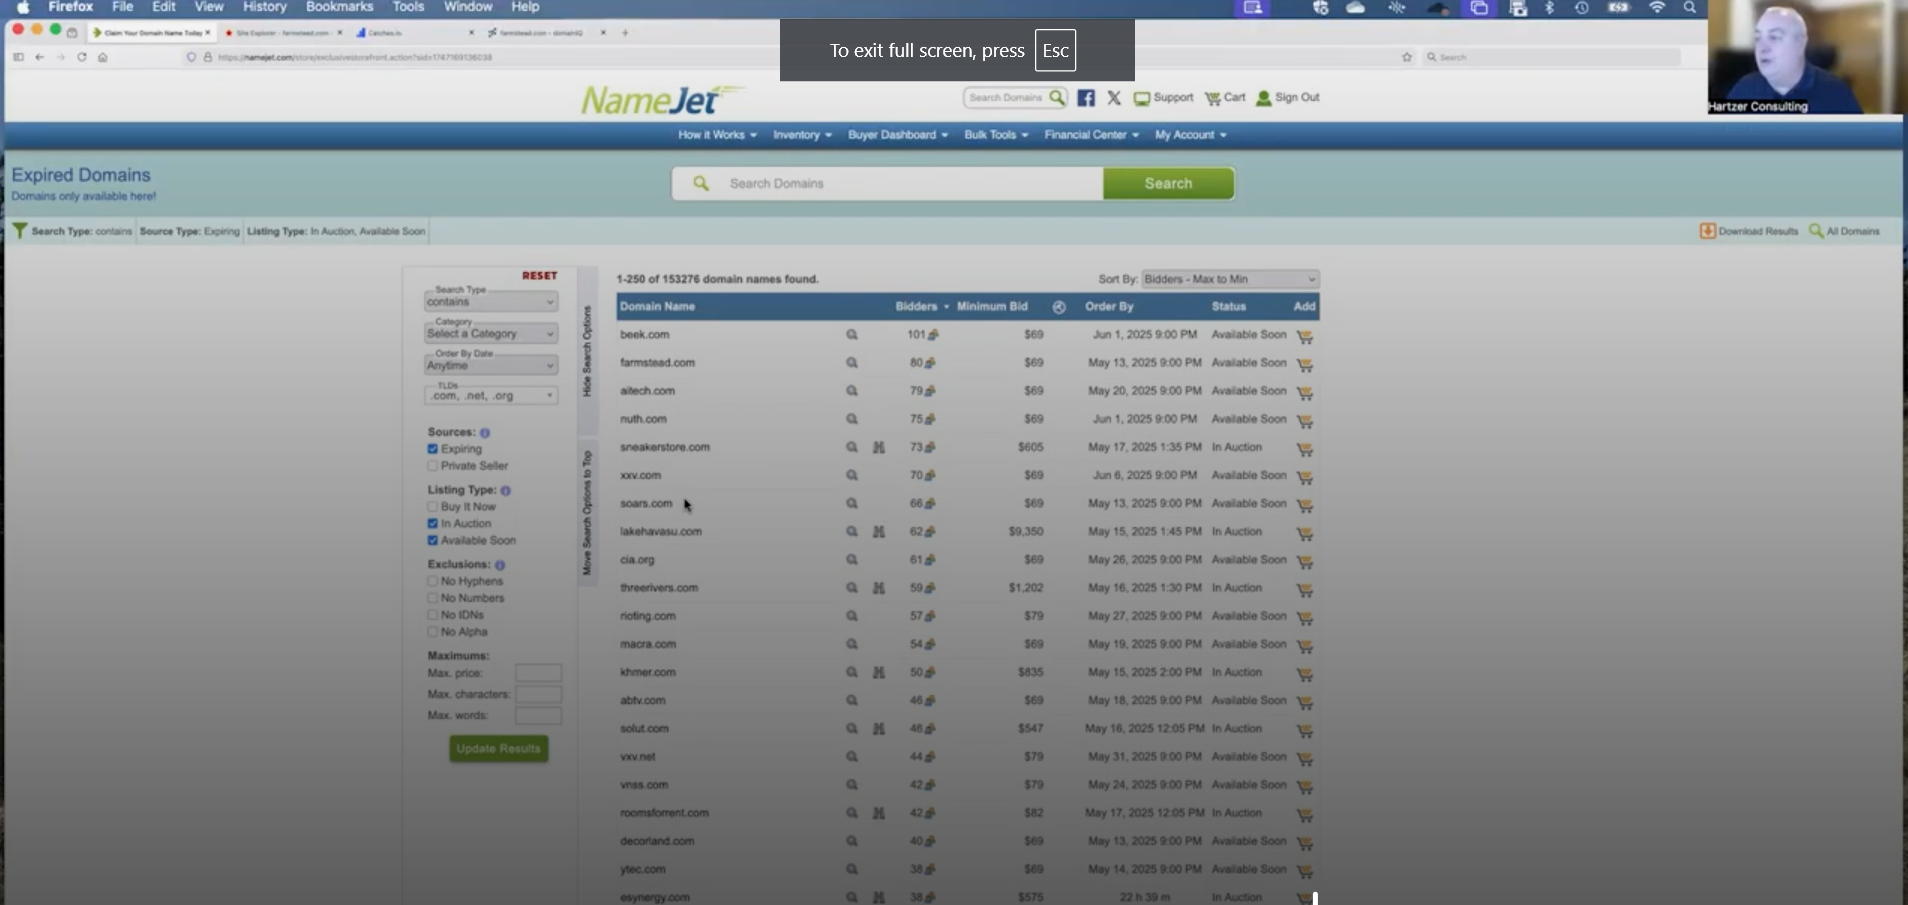Click auction icon beside solut.com
This screenshot has height=905, width=1908.
coord(878,729)
